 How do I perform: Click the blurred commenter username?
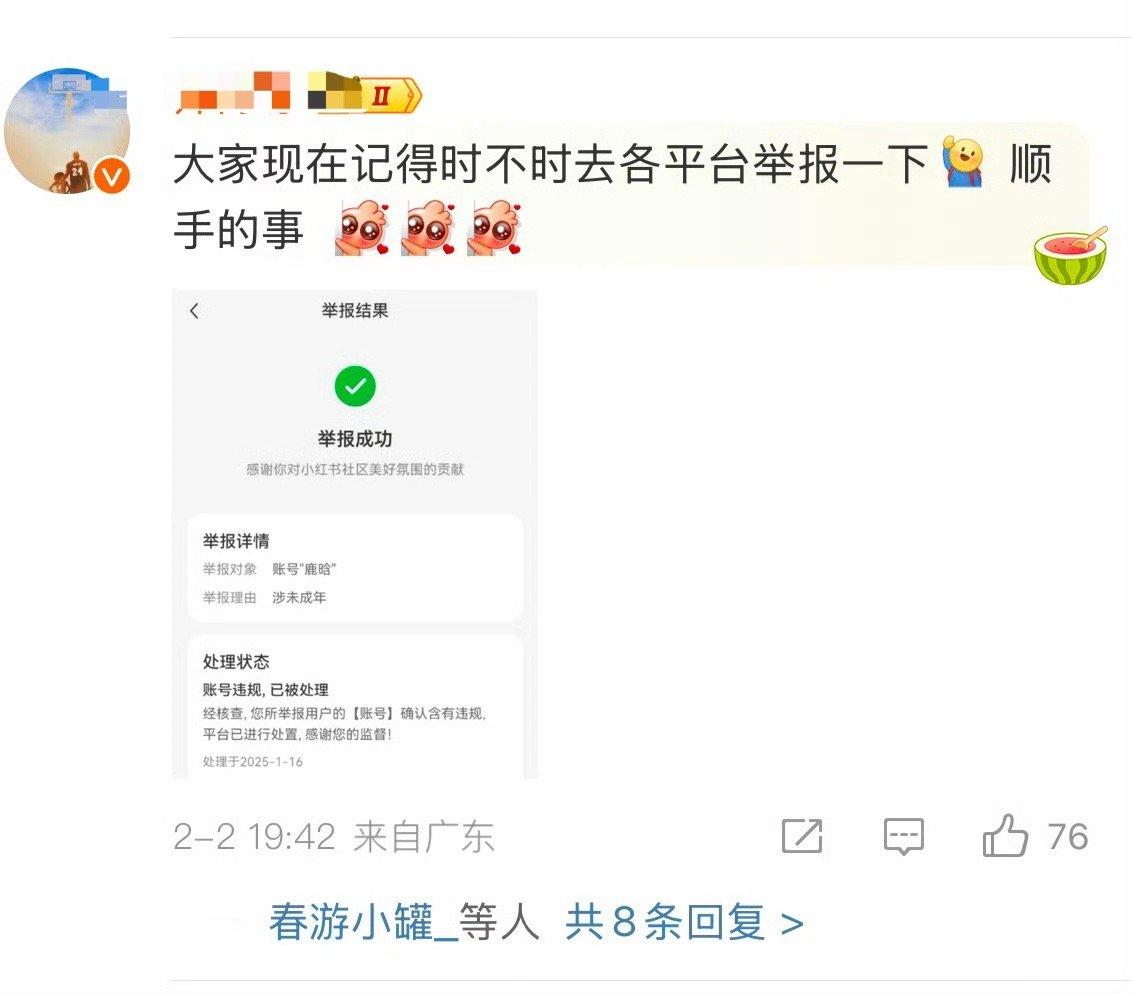[233, 92]
